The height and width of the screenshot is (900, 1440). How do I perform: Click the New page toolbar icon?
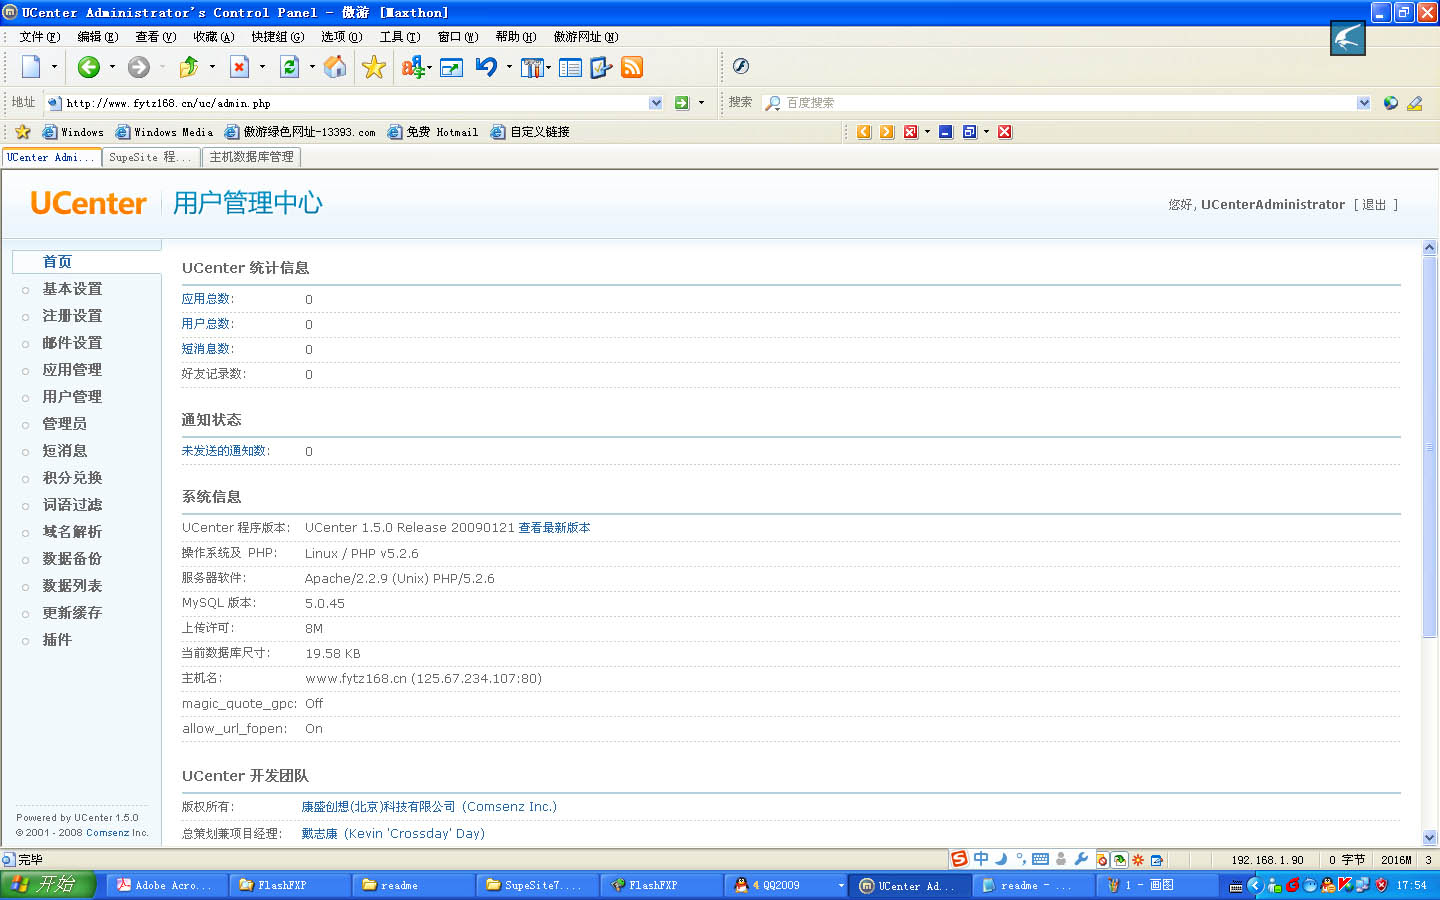(31, 67)
